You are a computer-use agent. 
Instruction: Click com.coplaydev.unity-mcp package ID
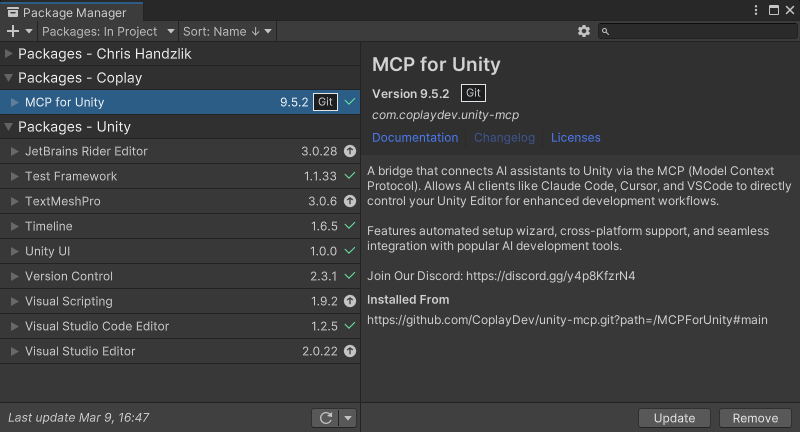(x=445, y=115)
